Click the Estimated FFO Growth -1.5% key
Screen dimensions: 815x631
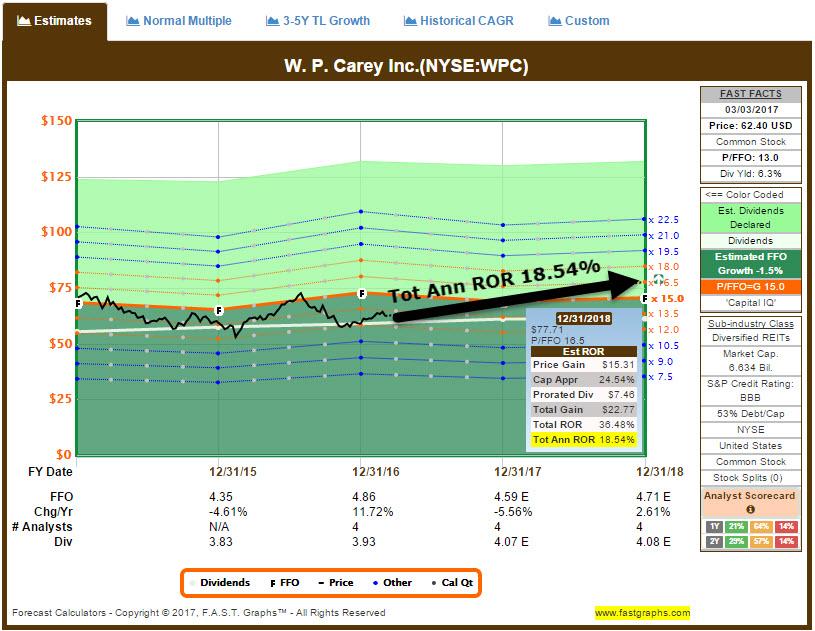[x=751, y=264]
